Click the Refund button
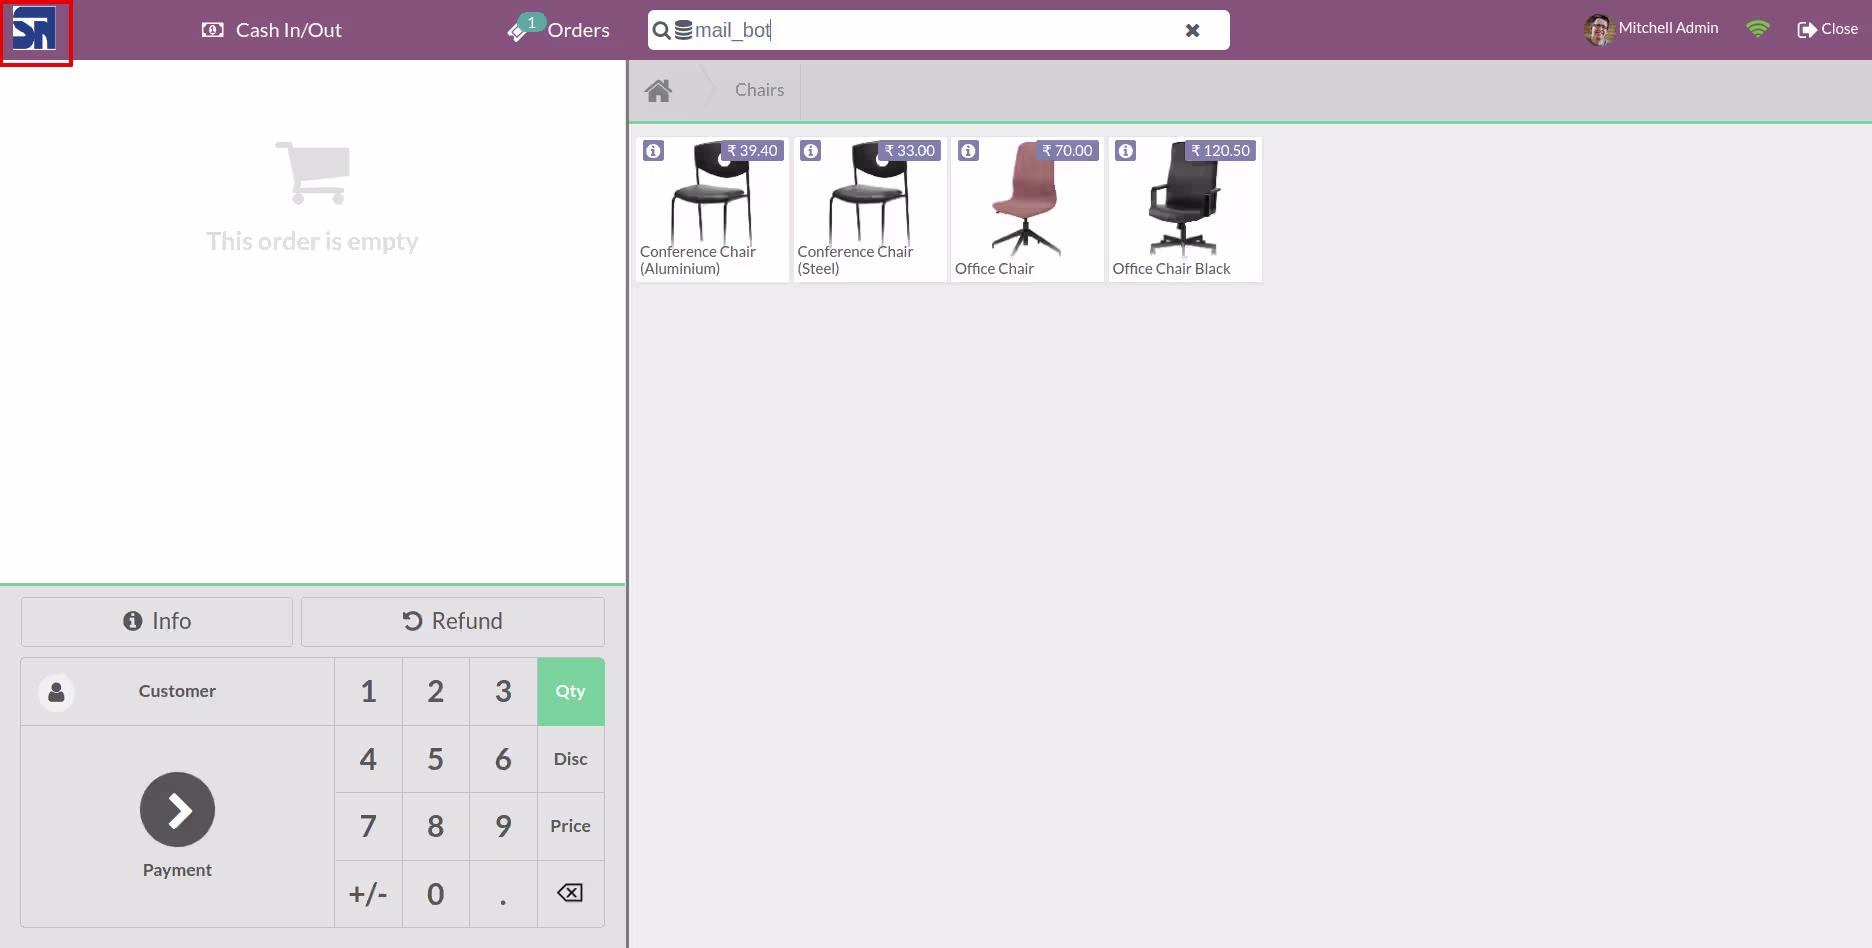 coord(453,621)
